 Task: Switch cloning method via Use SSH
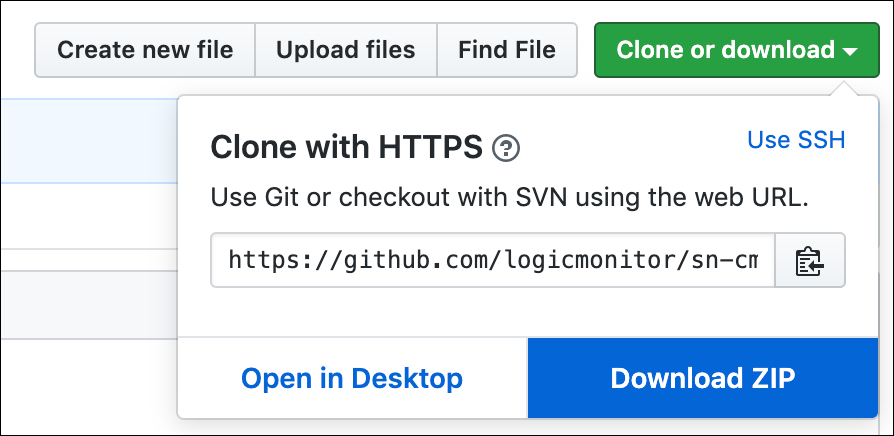[796, 140]
